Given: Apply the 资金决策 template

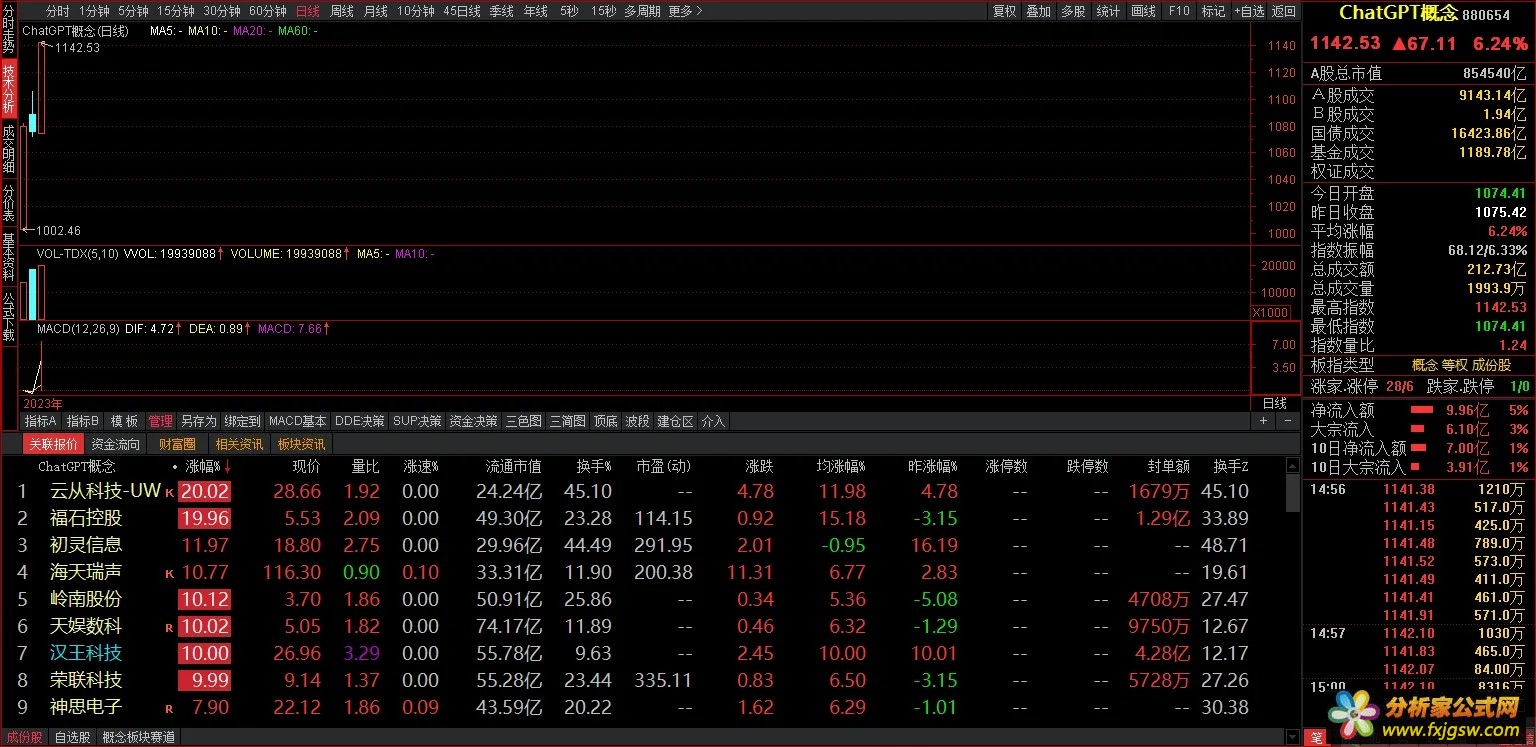Looking at the screenshot, I should [x=473, y=421].
